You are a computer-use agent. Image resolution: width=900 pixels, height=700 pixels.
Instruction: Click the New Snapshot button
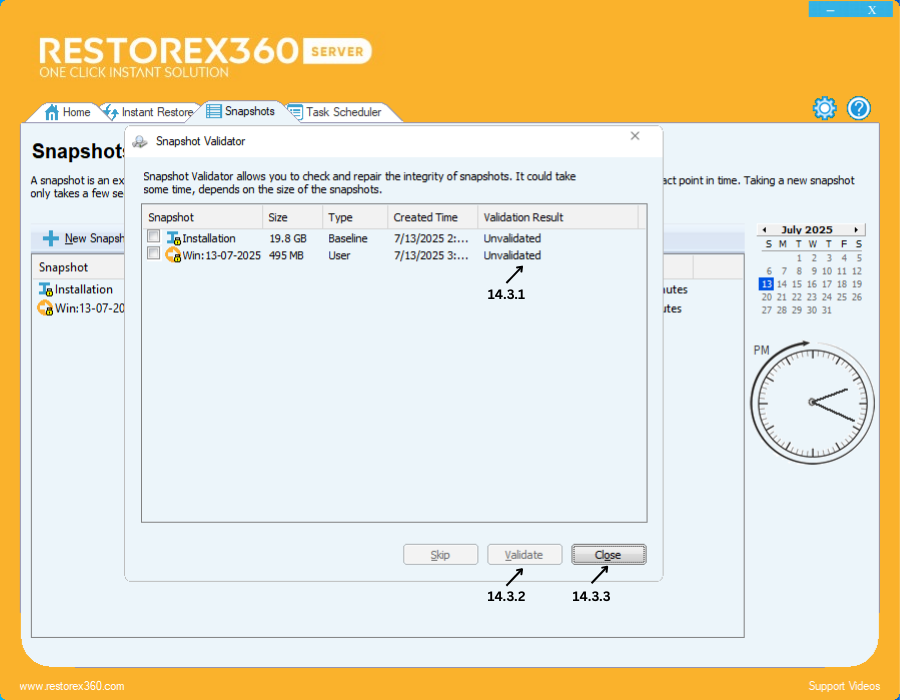point(84,238)
